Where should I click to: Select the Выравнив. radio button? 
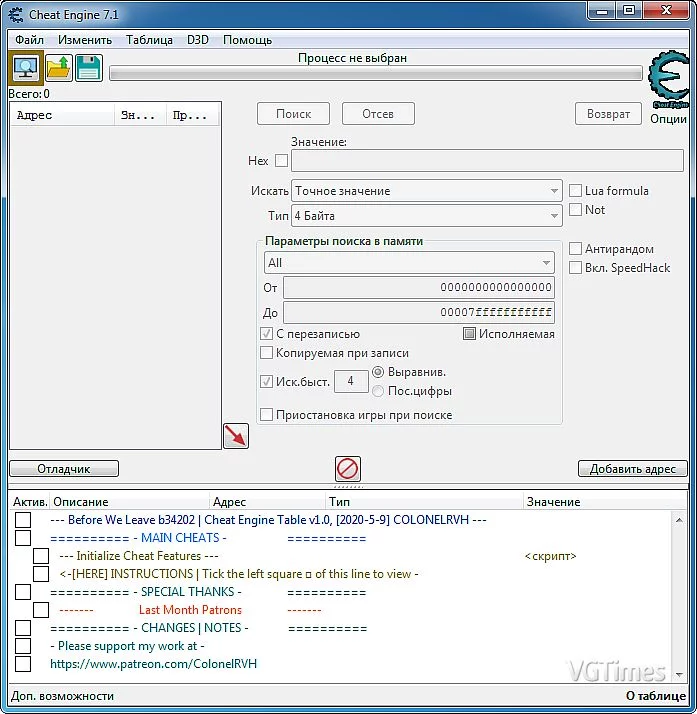378,372
